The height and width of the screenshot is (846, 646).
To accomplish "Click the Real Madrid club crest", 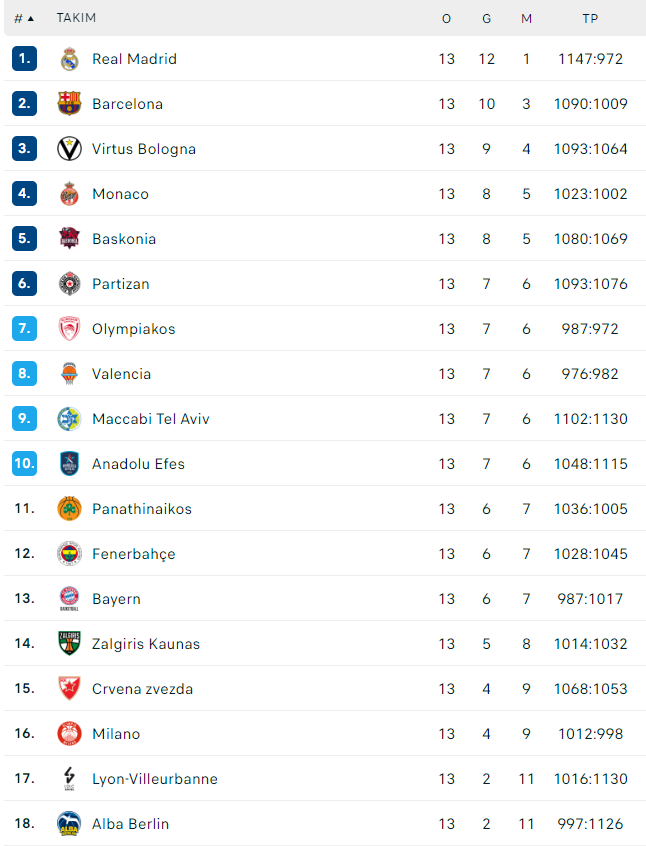I will [69, 59].
